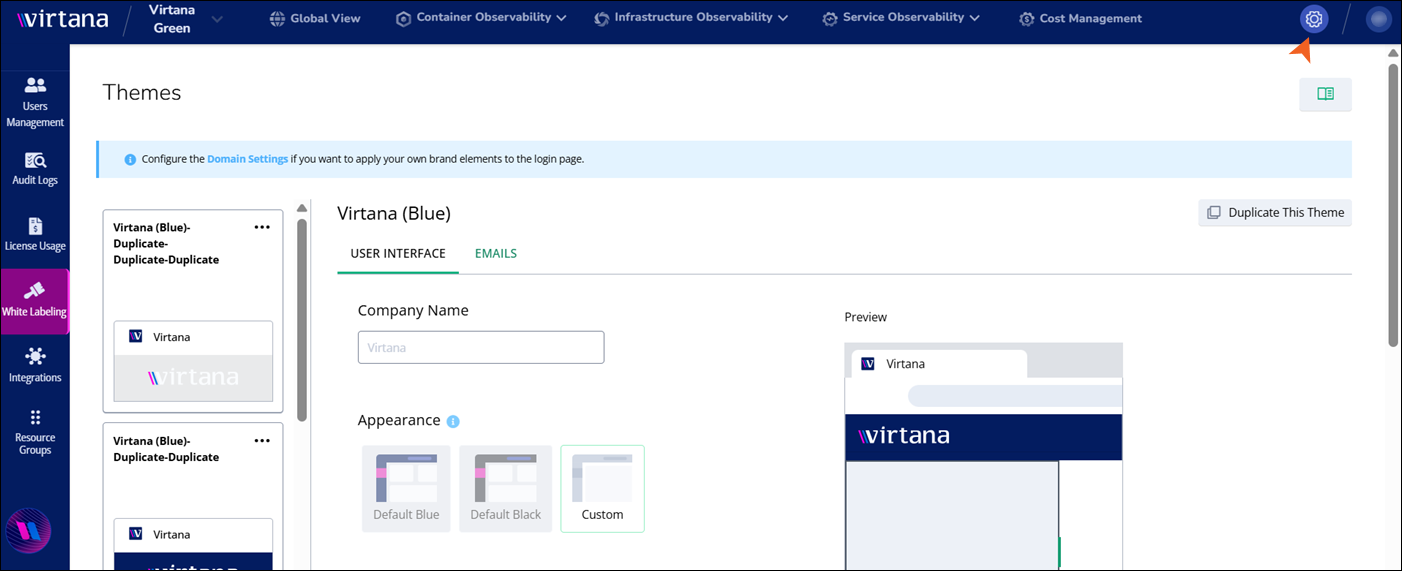Screen dimensions: 1402x571
Task: Open Users Management in sidebar
Action: coord(35,102)
